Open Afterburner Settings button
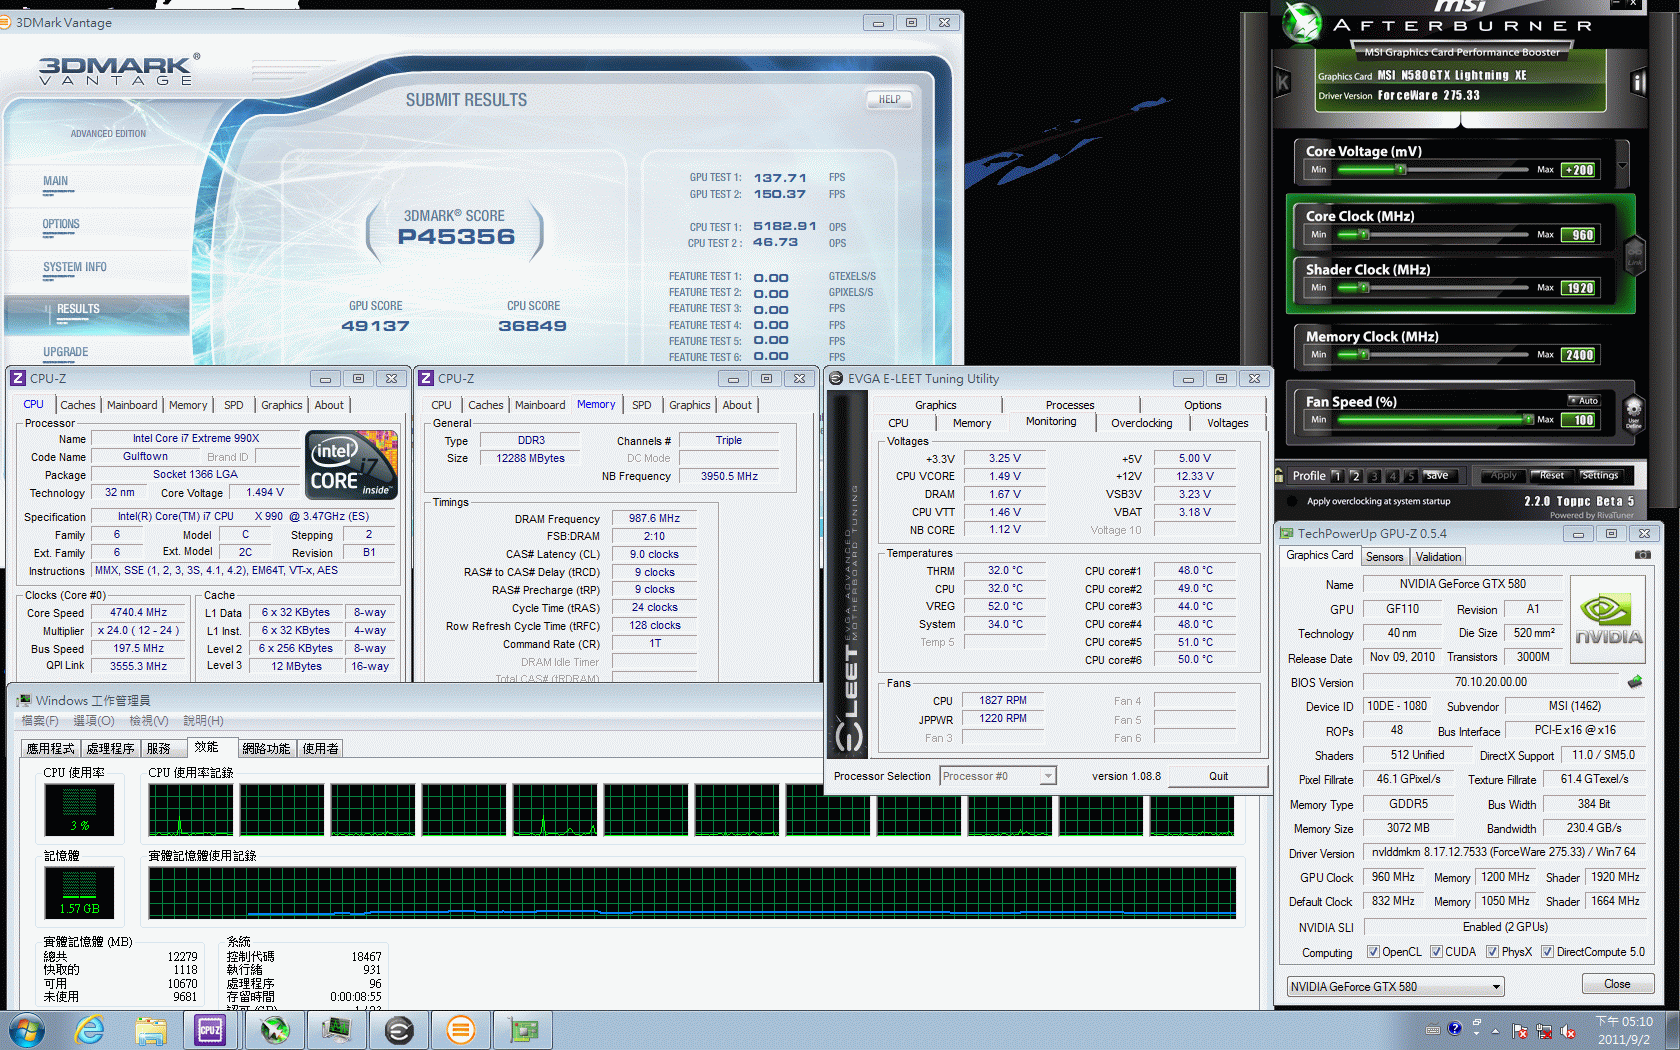Screen dimensions: 1680x1050 pyautogui.click(x=1600, y=476)
